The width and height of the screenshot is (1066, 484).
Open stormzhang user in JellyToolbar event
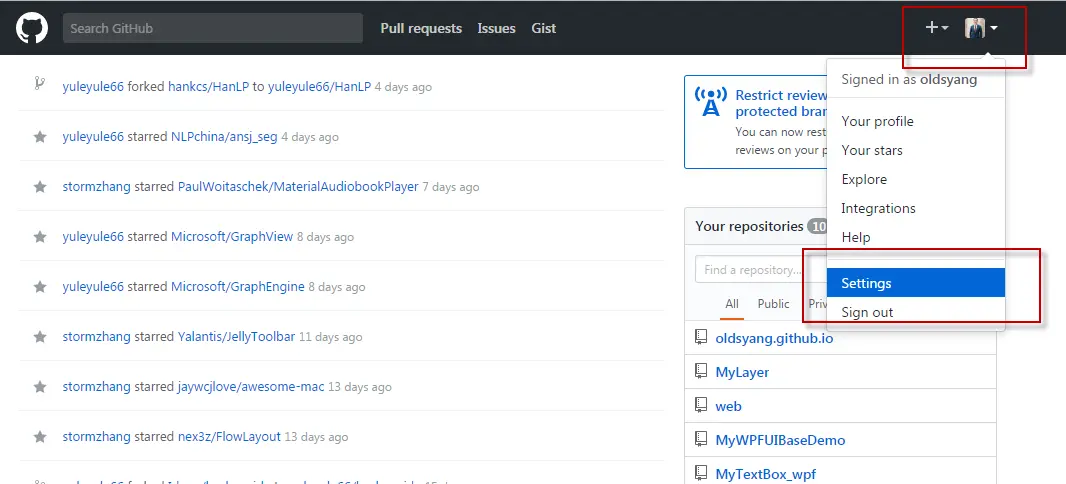pyautogui.click(x=97, y=336)
